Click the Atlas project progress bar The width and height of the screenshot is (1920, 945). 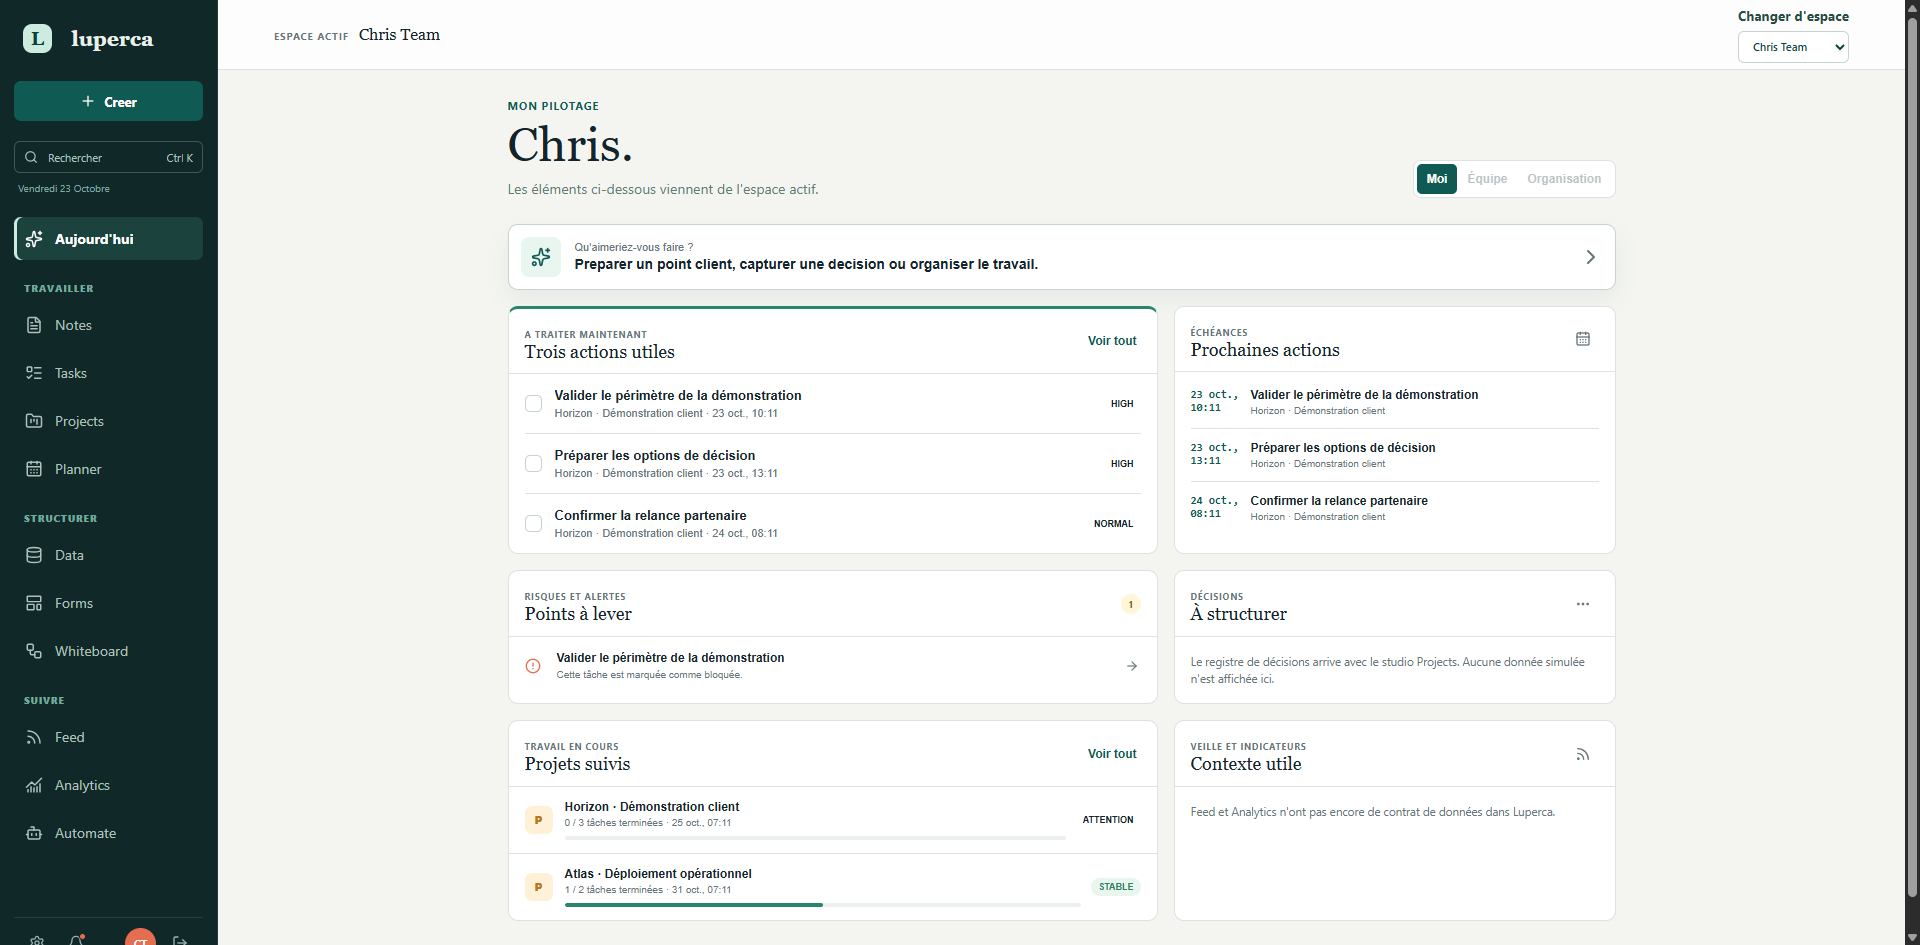point(823,905)
